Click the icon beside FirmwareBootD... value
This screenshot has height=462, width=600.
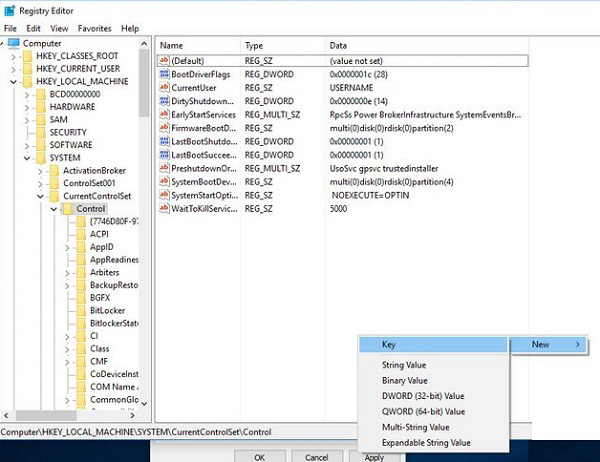coord(164,128)
